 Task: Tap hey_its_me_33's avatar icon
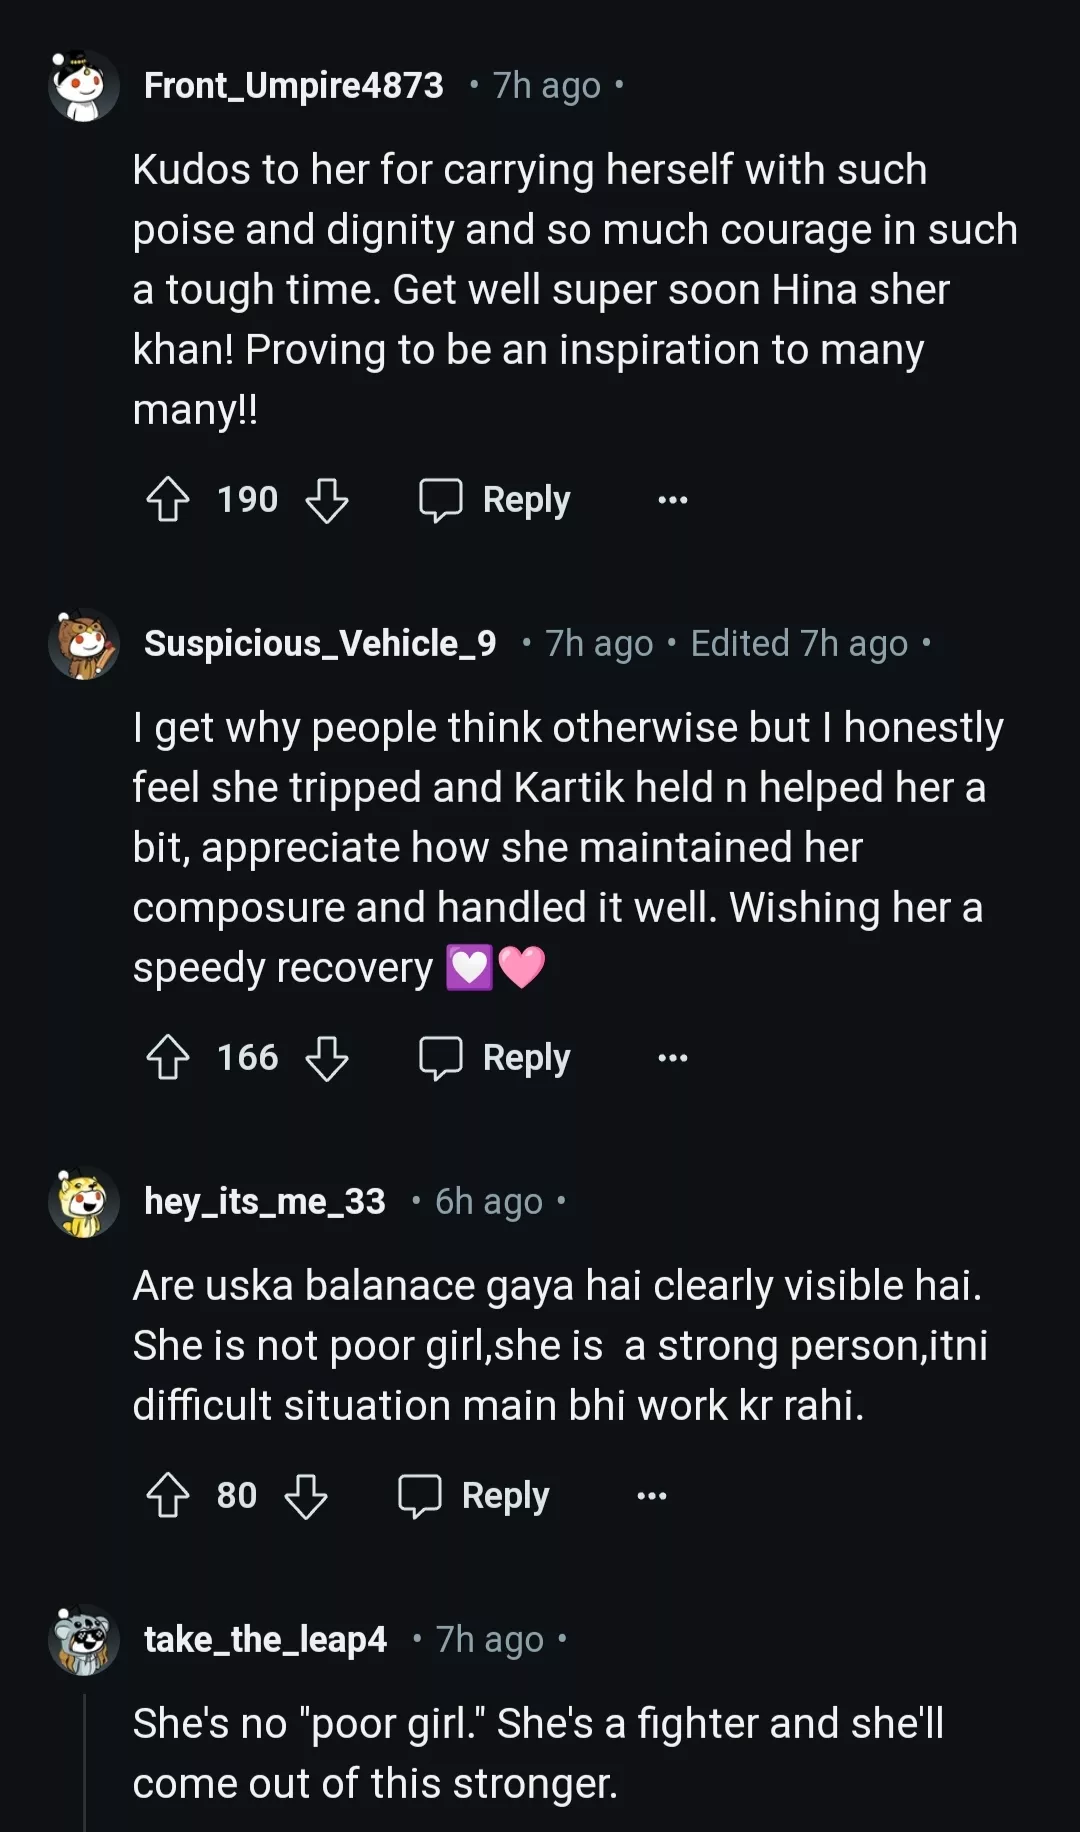pyautogui.click(x=84, y=1201)
